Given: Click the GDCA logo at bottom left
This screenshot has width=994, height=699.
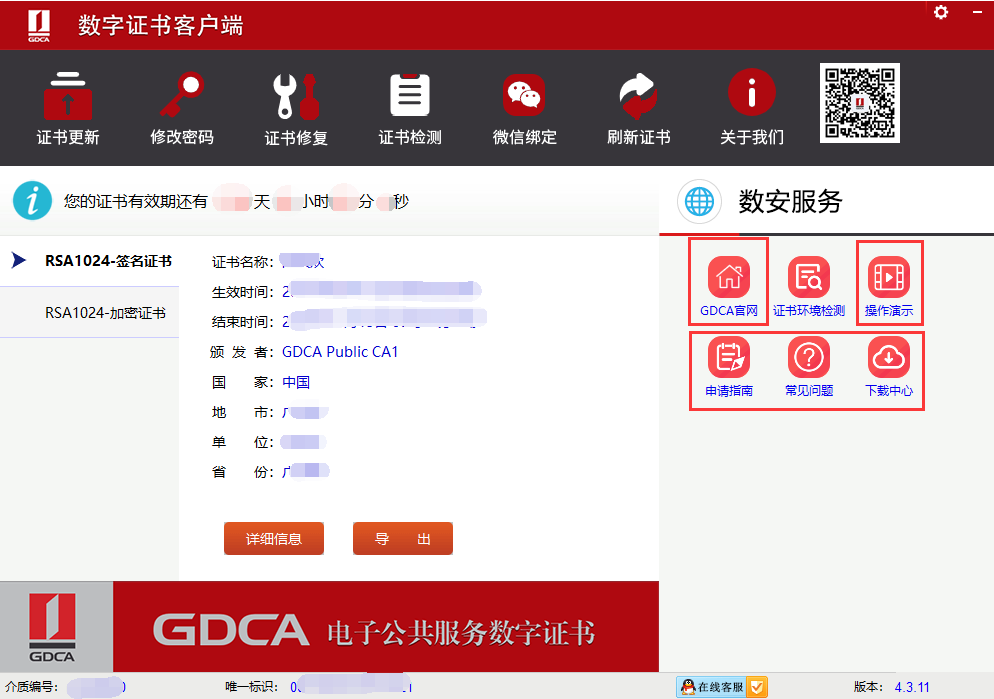Looking at the screenshot, I should 52,627.
